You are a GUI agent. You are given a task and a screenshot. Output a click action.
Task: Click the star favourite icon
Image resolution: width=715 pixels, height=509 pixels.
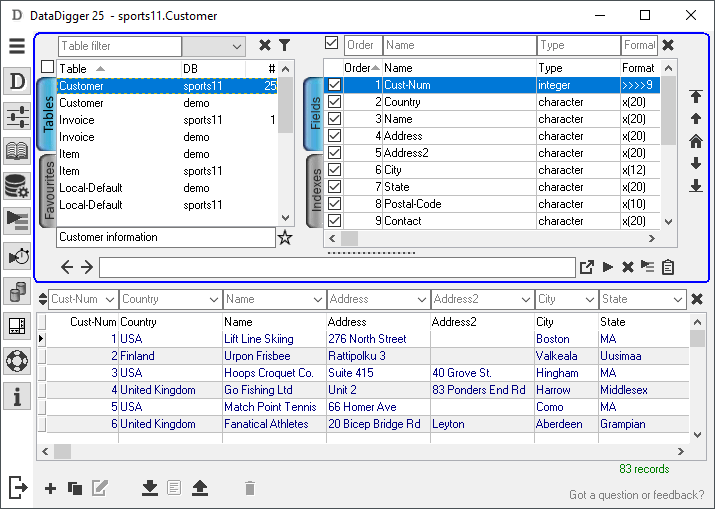(285, 238)
